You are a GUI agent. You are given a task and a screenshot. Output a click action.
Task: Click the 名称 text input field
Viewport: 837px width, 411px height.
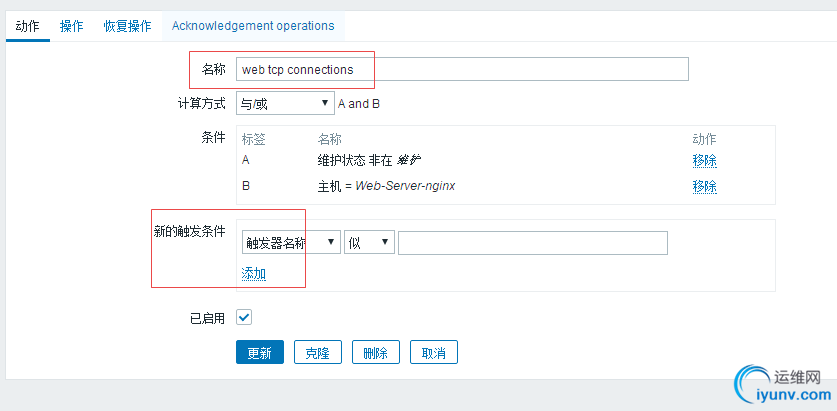point(462,69)
